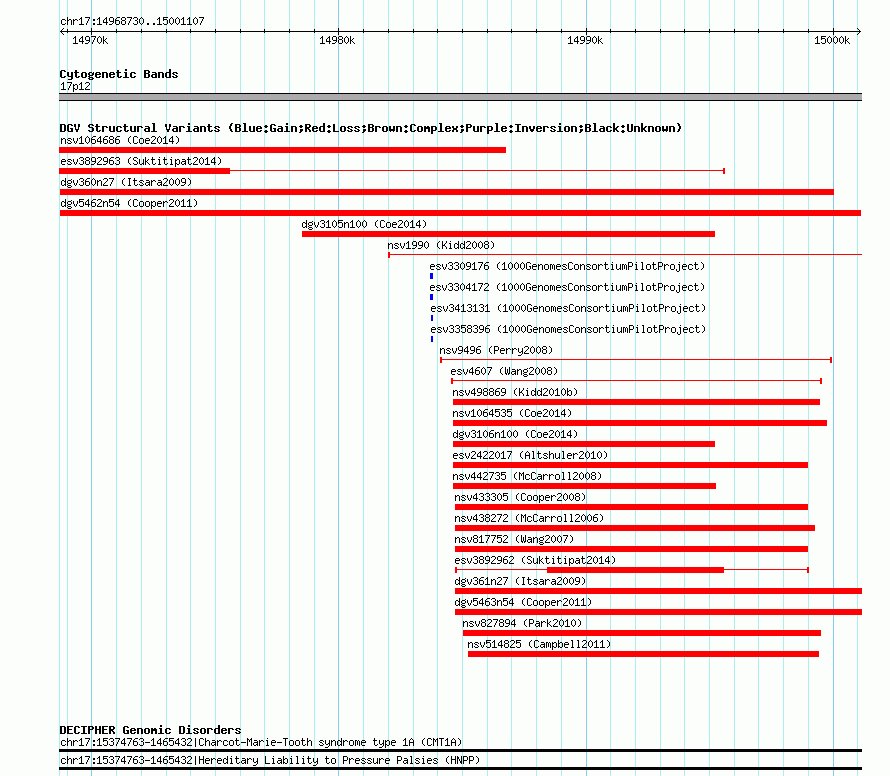Click the 17p12 band label
The width and height of the screenshot is (890, 776).
pos(75,87)
